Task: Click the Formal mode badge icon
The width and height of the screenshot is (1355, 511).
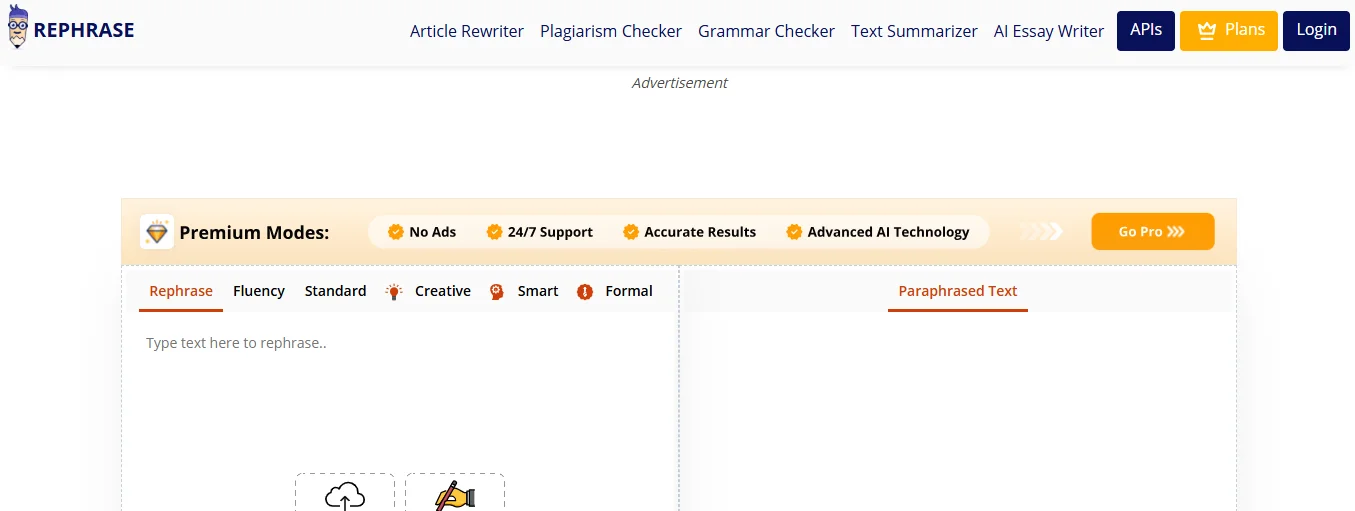Action: click(585, 292)
